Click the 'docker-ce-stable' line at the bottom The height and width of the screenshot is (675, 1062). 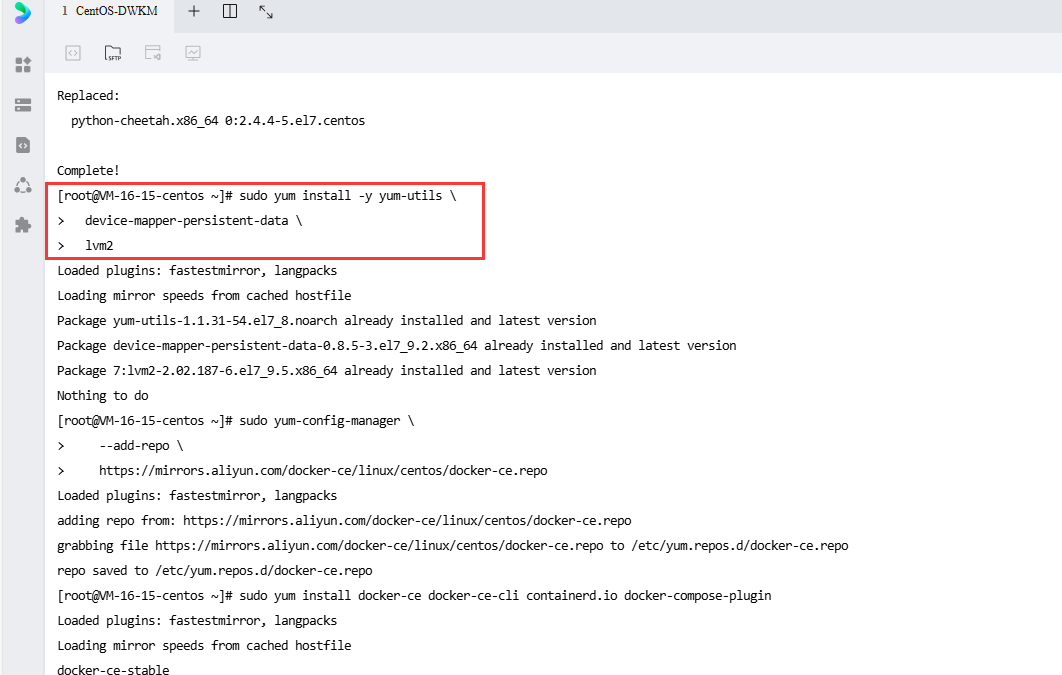click(x=113, y=669)
